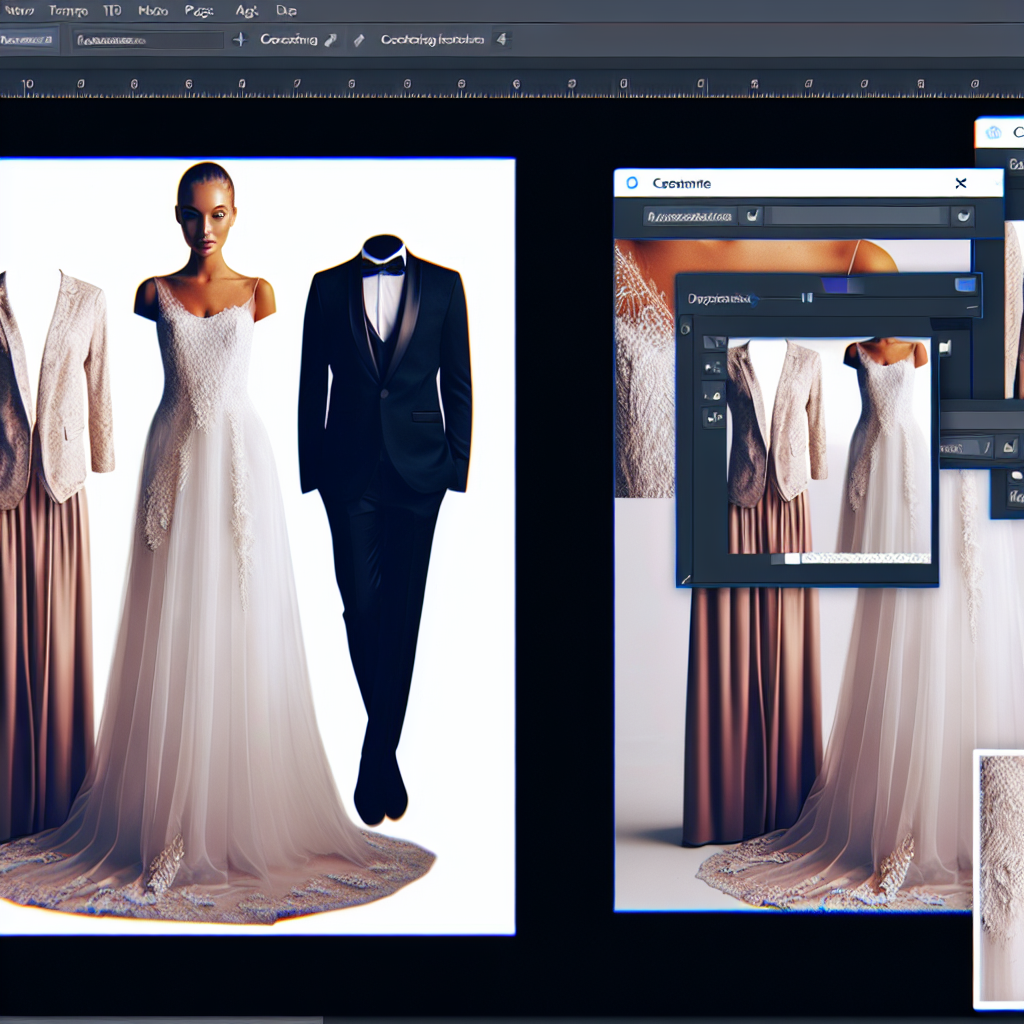The width and height of the screenshot is (1024, 1024).
Task: Click the blue circle icon in the dialog title bar
Action: pos(631,183)
